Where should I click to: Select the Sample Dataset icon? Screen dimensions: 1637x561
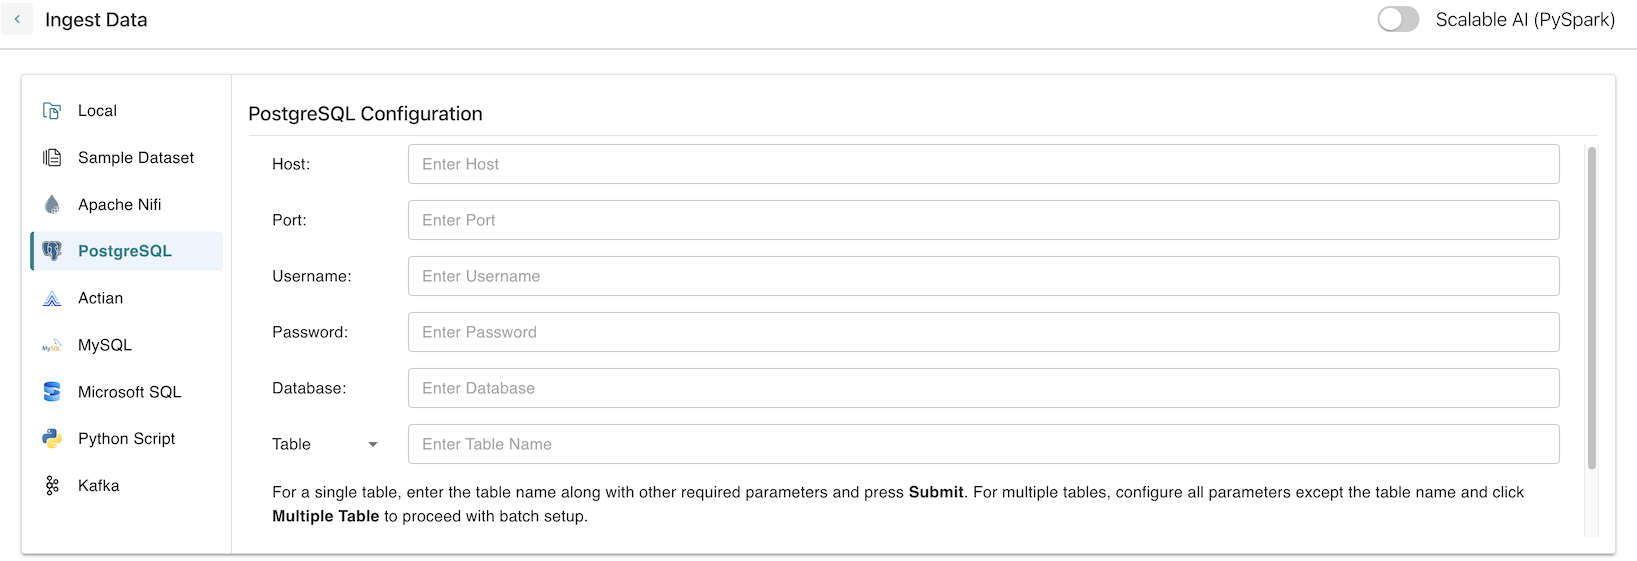click(52, 158)
